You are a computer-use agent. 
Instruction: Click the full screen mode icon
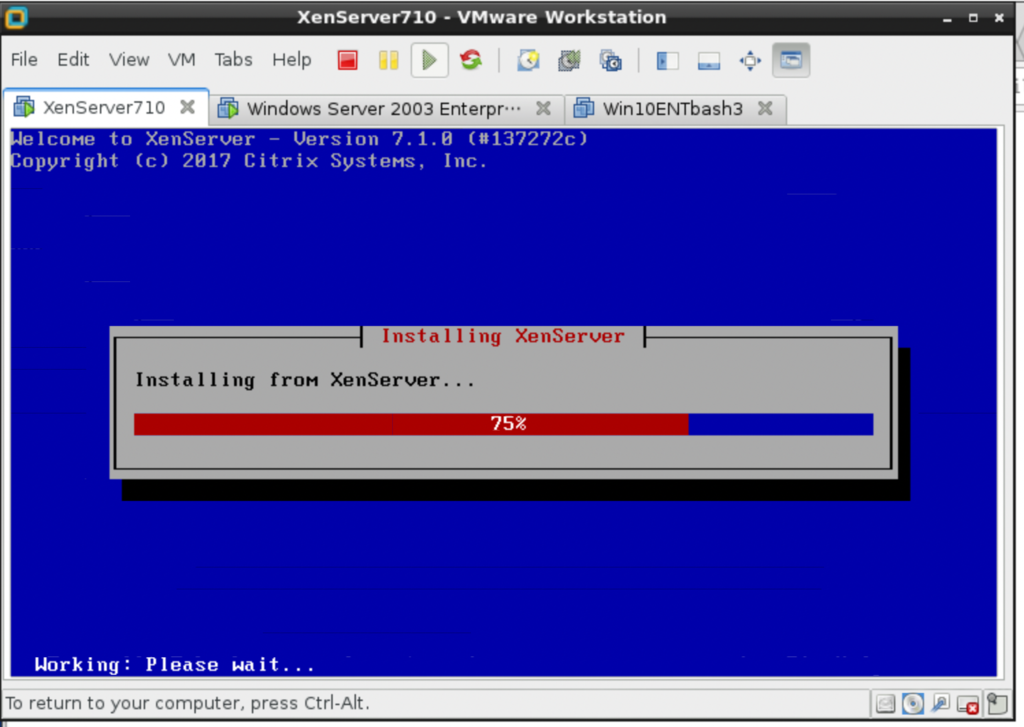pos(750,61)
